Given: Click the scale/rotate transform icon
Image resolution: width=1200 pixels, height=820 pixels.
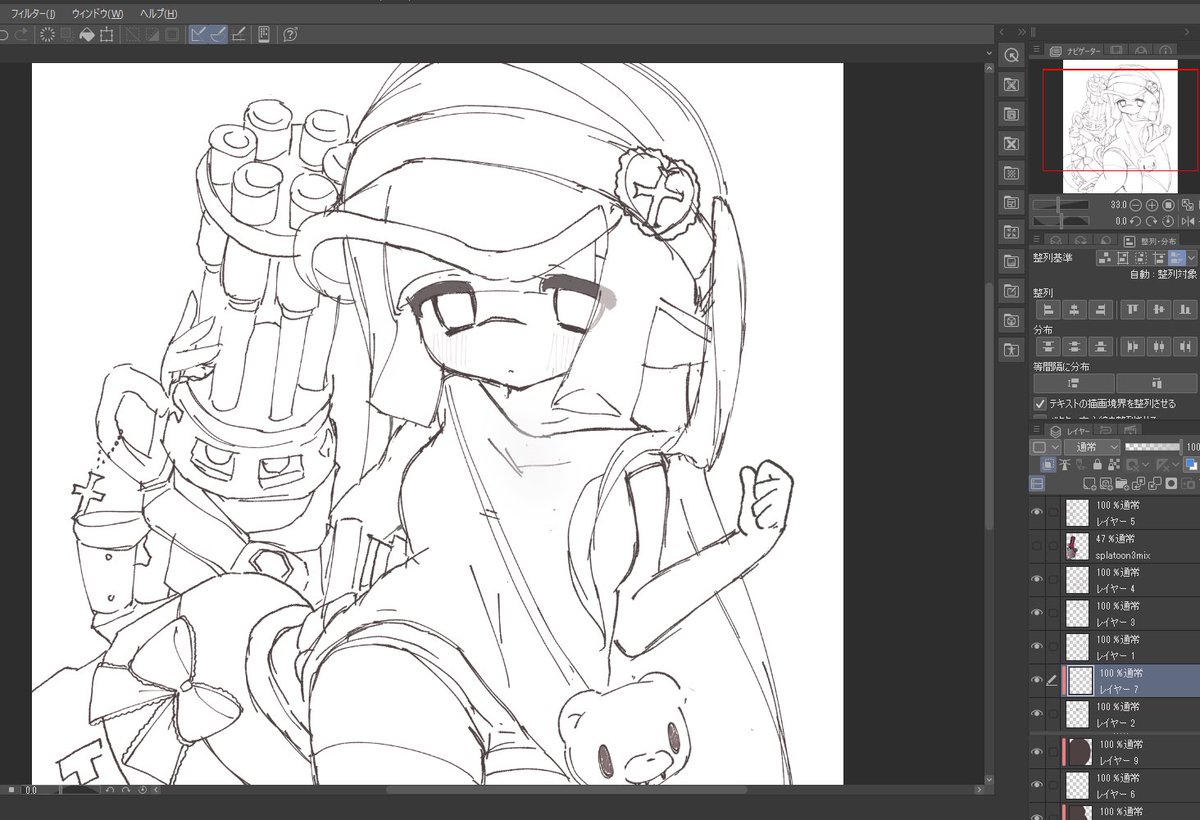Looking at the screenshot, I should tap(106, 34).
